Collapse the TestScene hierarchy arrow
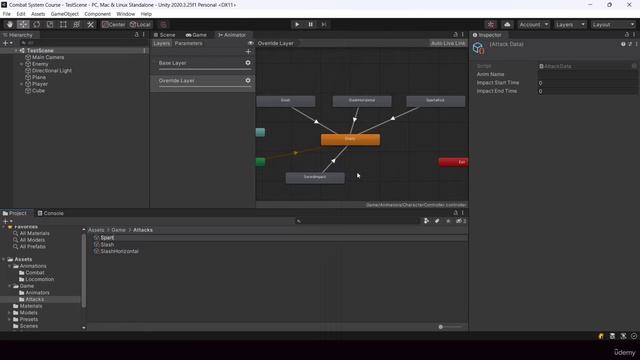Image resolution: width=640 pixels, height=360 pixels. pyautogui.click(x=16, y=51)
